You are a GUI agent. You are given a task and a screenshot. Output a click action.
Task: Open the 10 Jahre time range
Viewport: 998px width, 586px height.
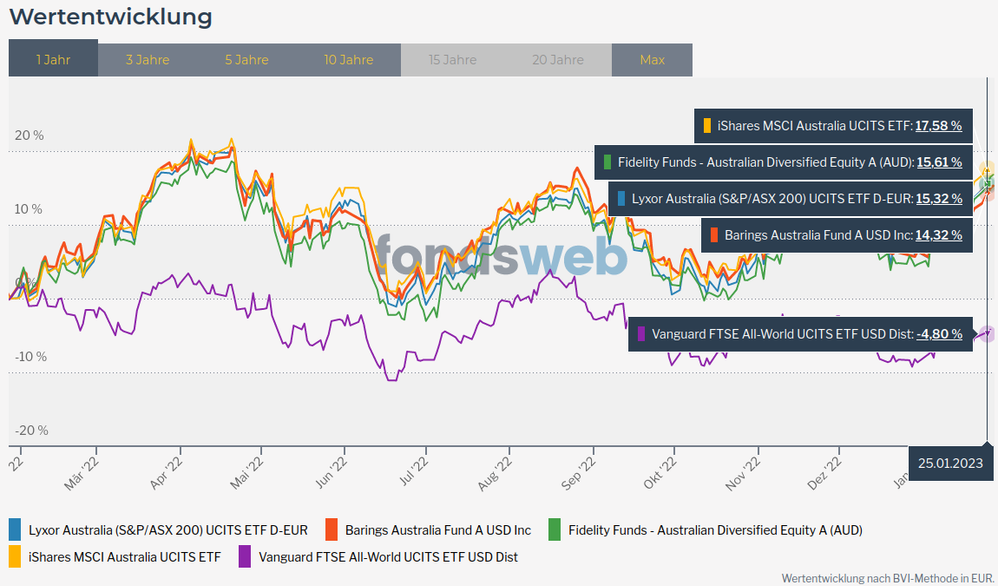[x=348, y=59]
